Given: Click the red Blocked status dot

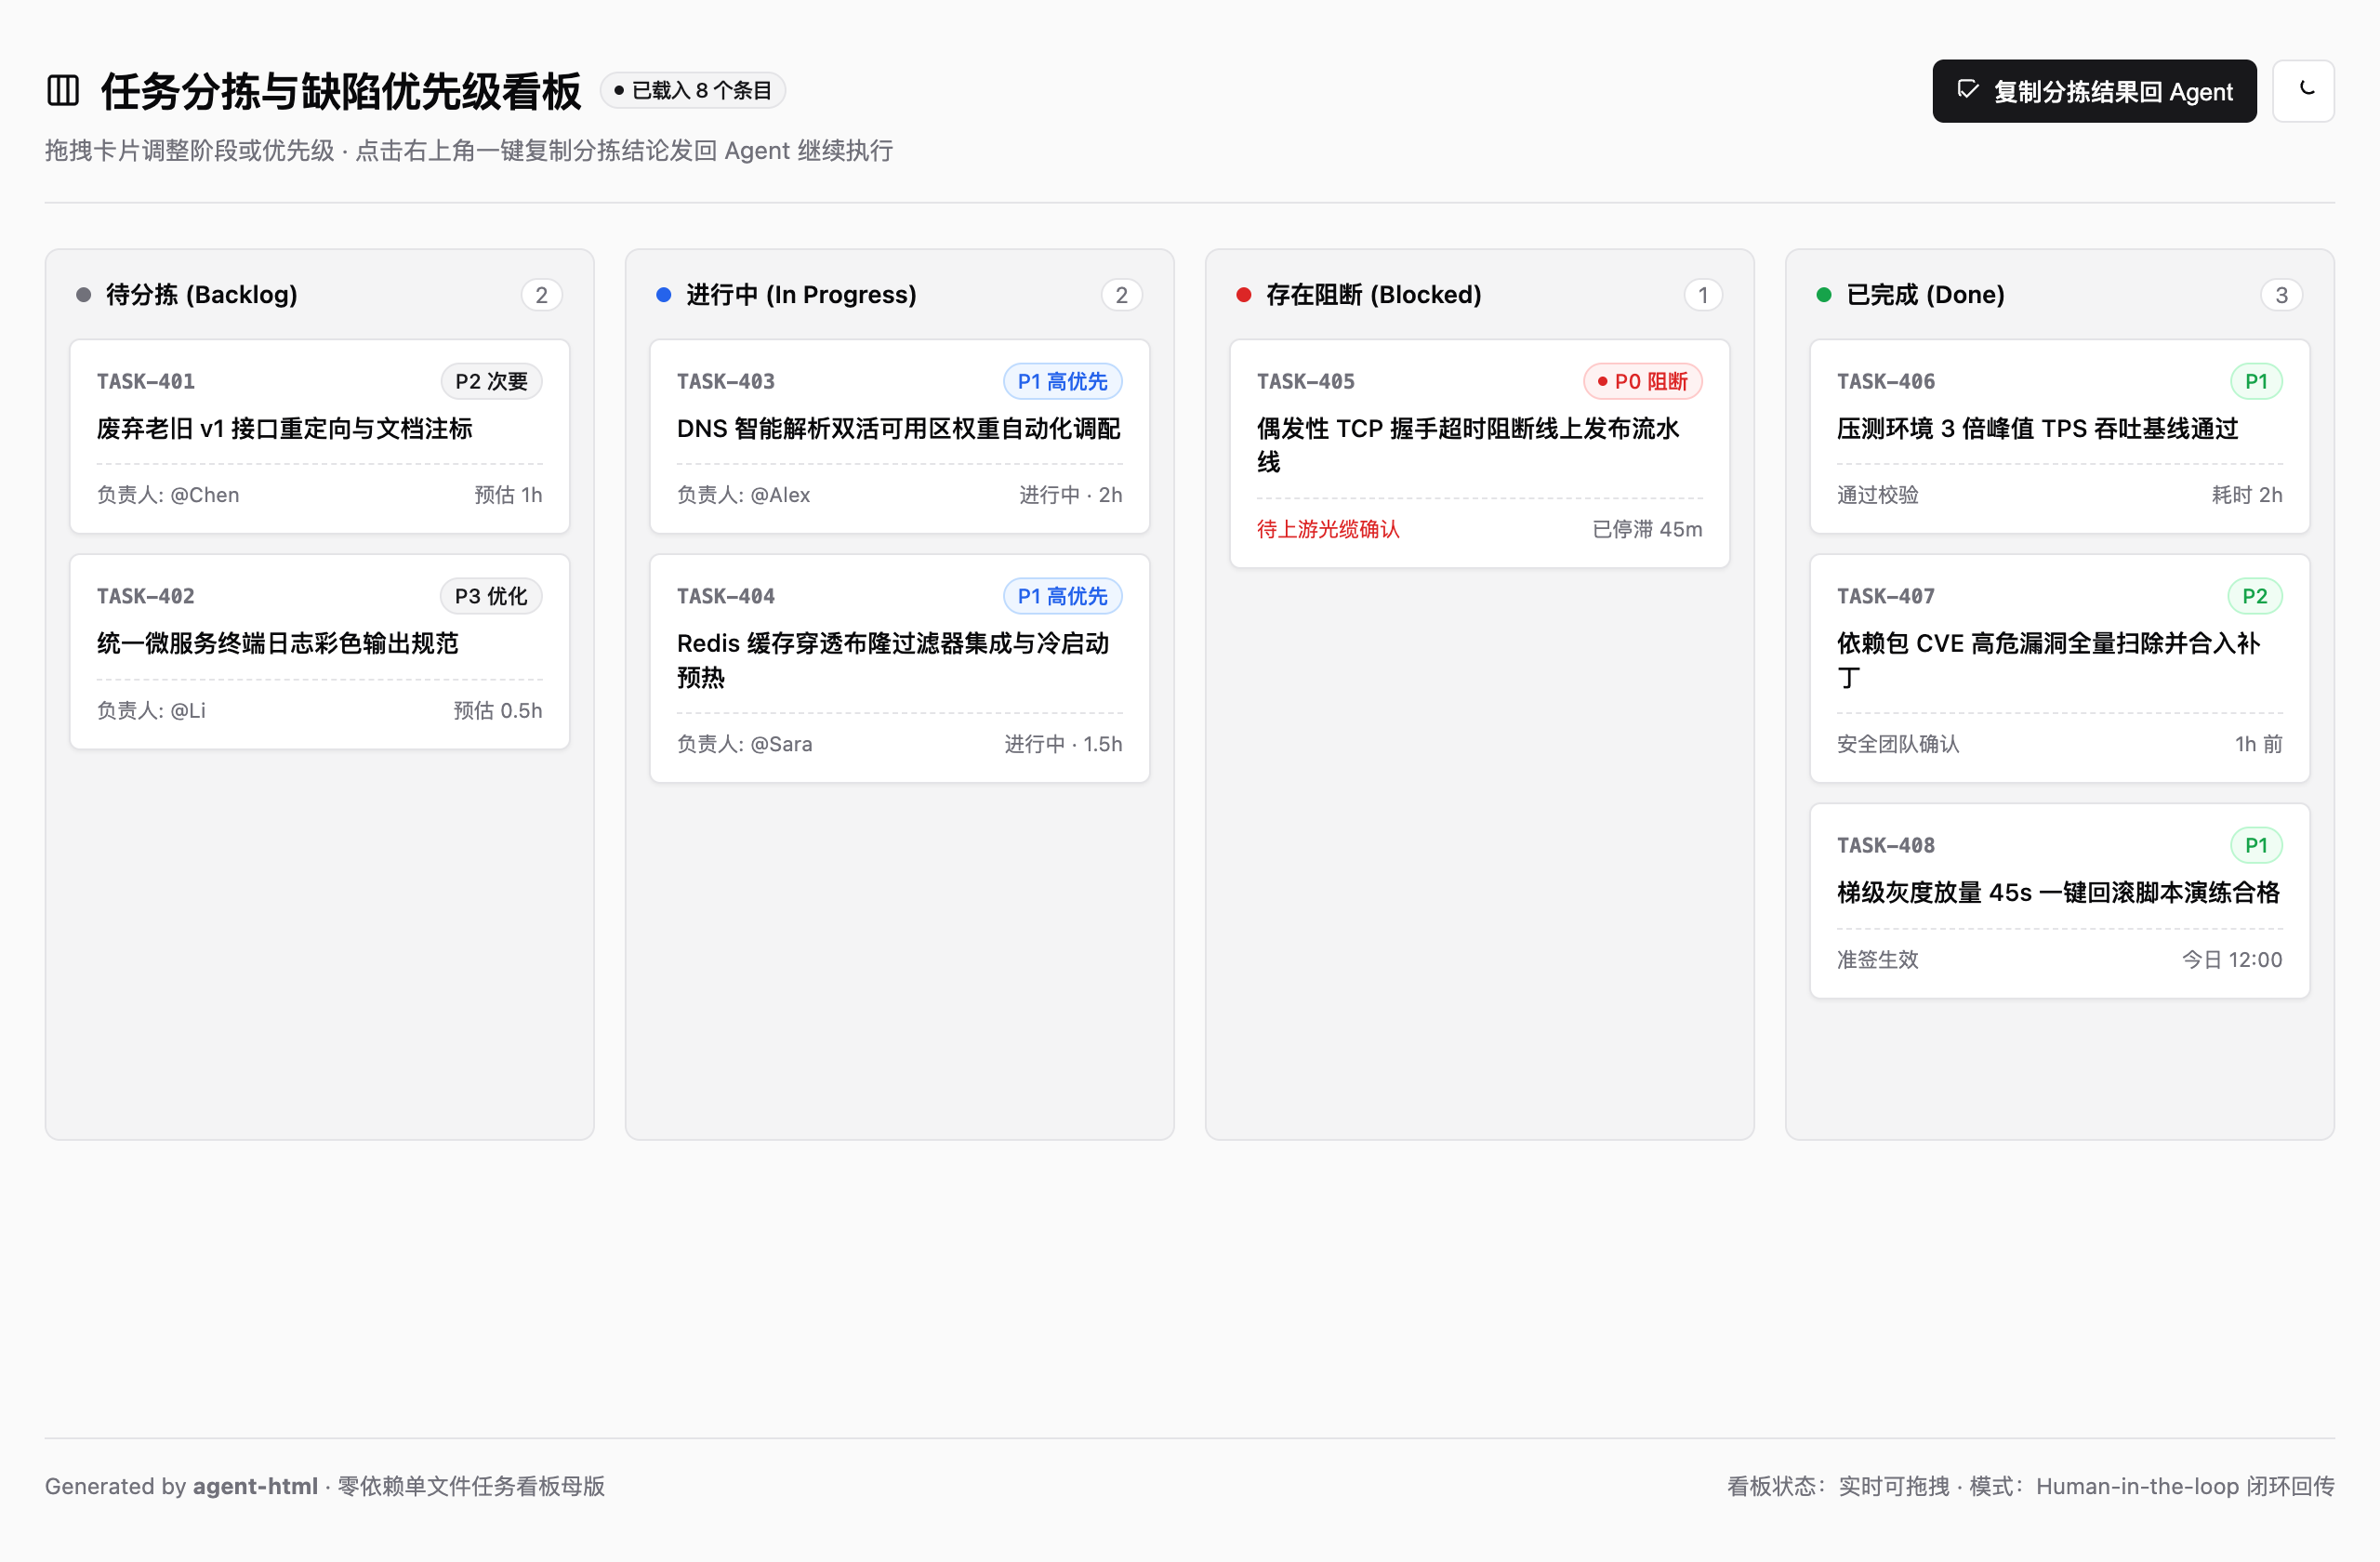Looking at the screenshot, I should [1244, 295].
